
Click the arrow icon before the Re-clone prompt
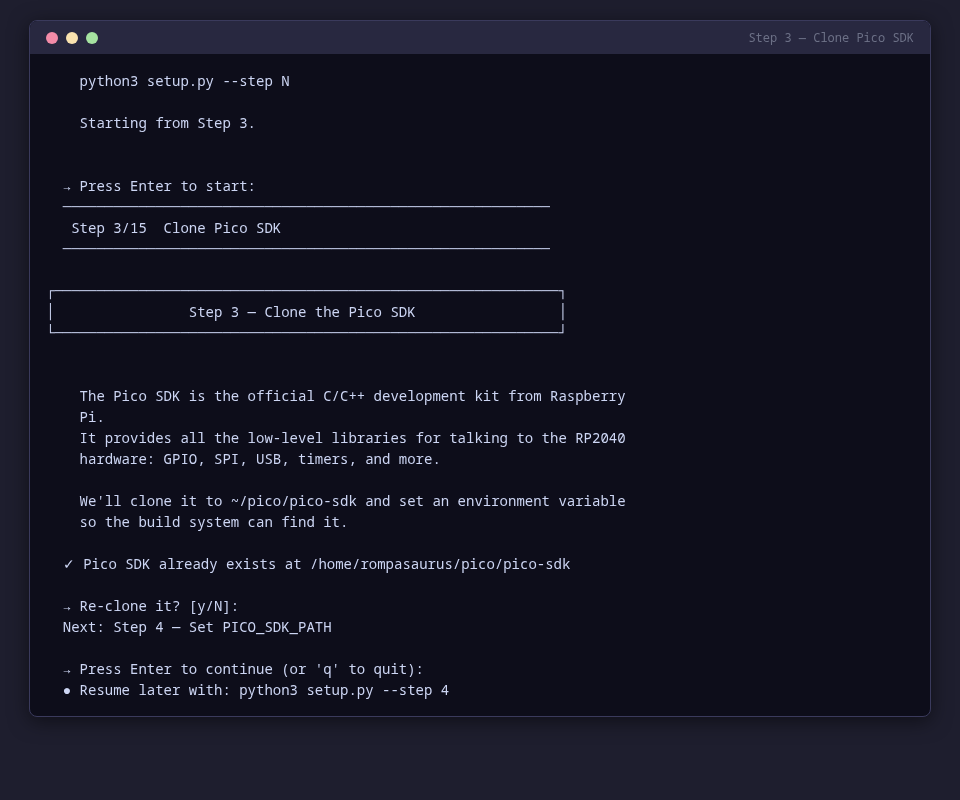(67, 606)
